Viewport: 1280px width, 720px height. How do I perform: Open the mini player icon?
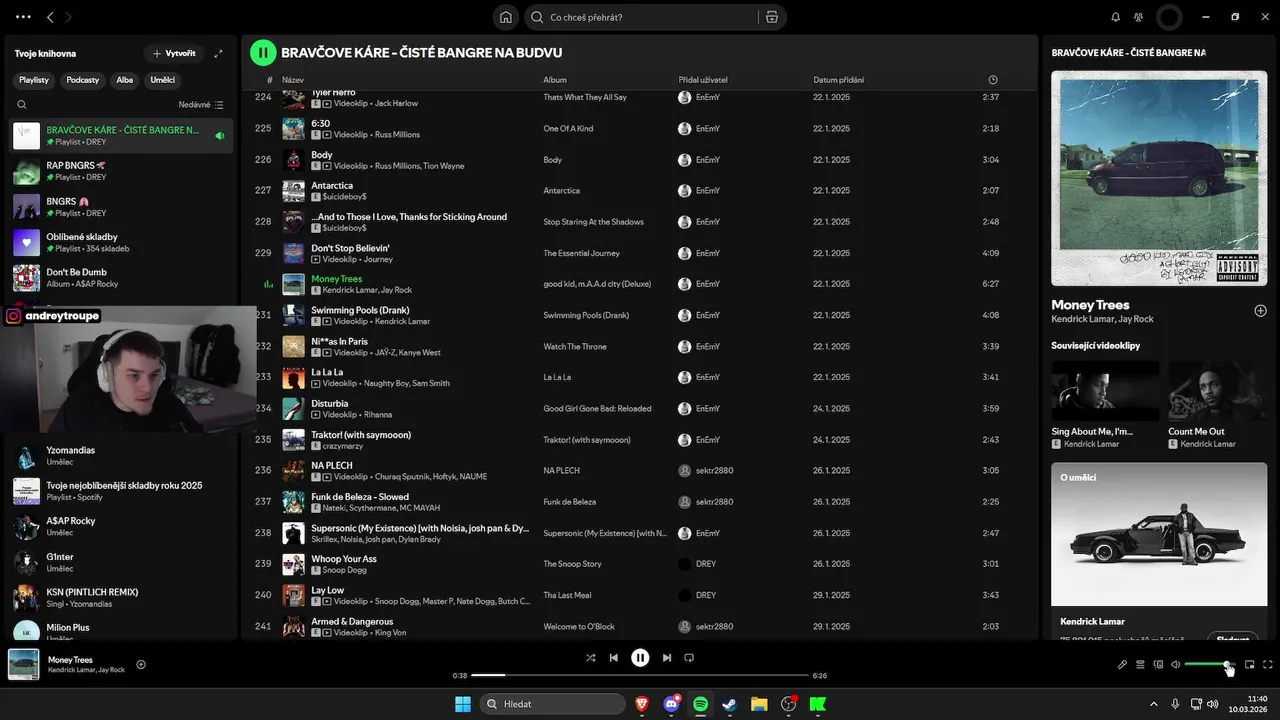click(1249, 664)
